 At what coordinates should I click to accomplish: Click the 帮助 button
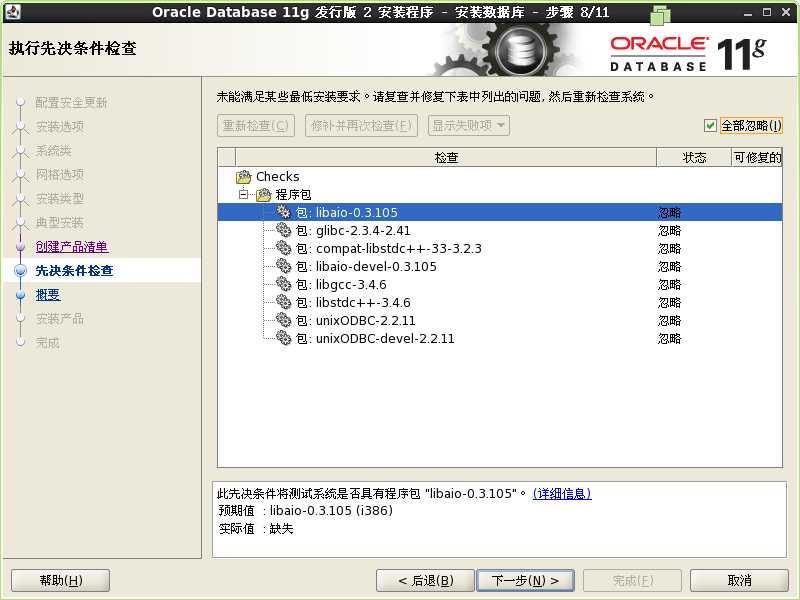(61, 581)
